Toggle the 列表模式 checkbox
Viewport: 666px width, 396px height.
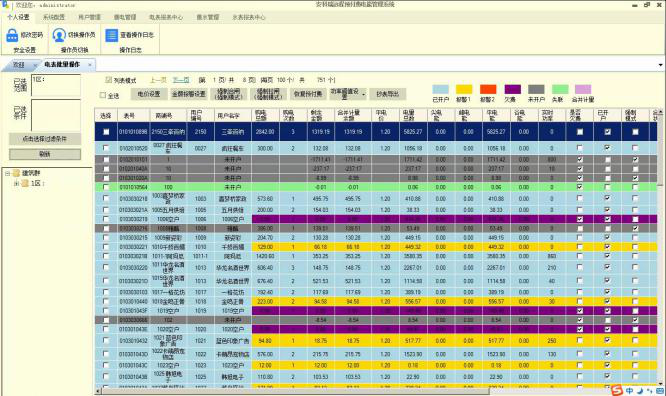click(108, 80)
